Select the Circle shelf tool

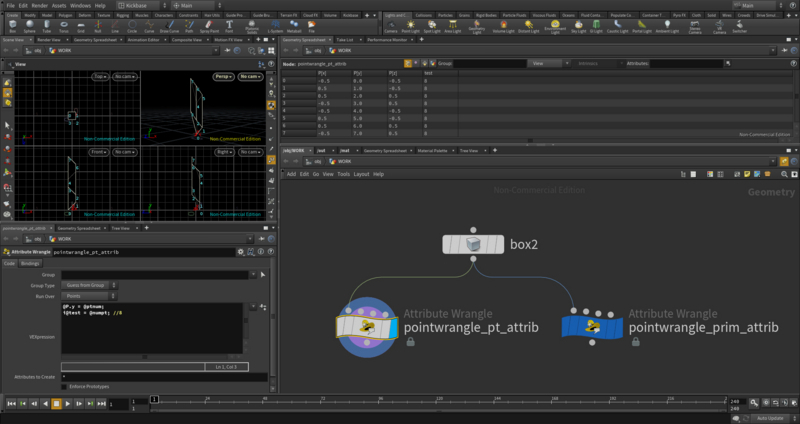pyautogui.click(x=132, y=26)
